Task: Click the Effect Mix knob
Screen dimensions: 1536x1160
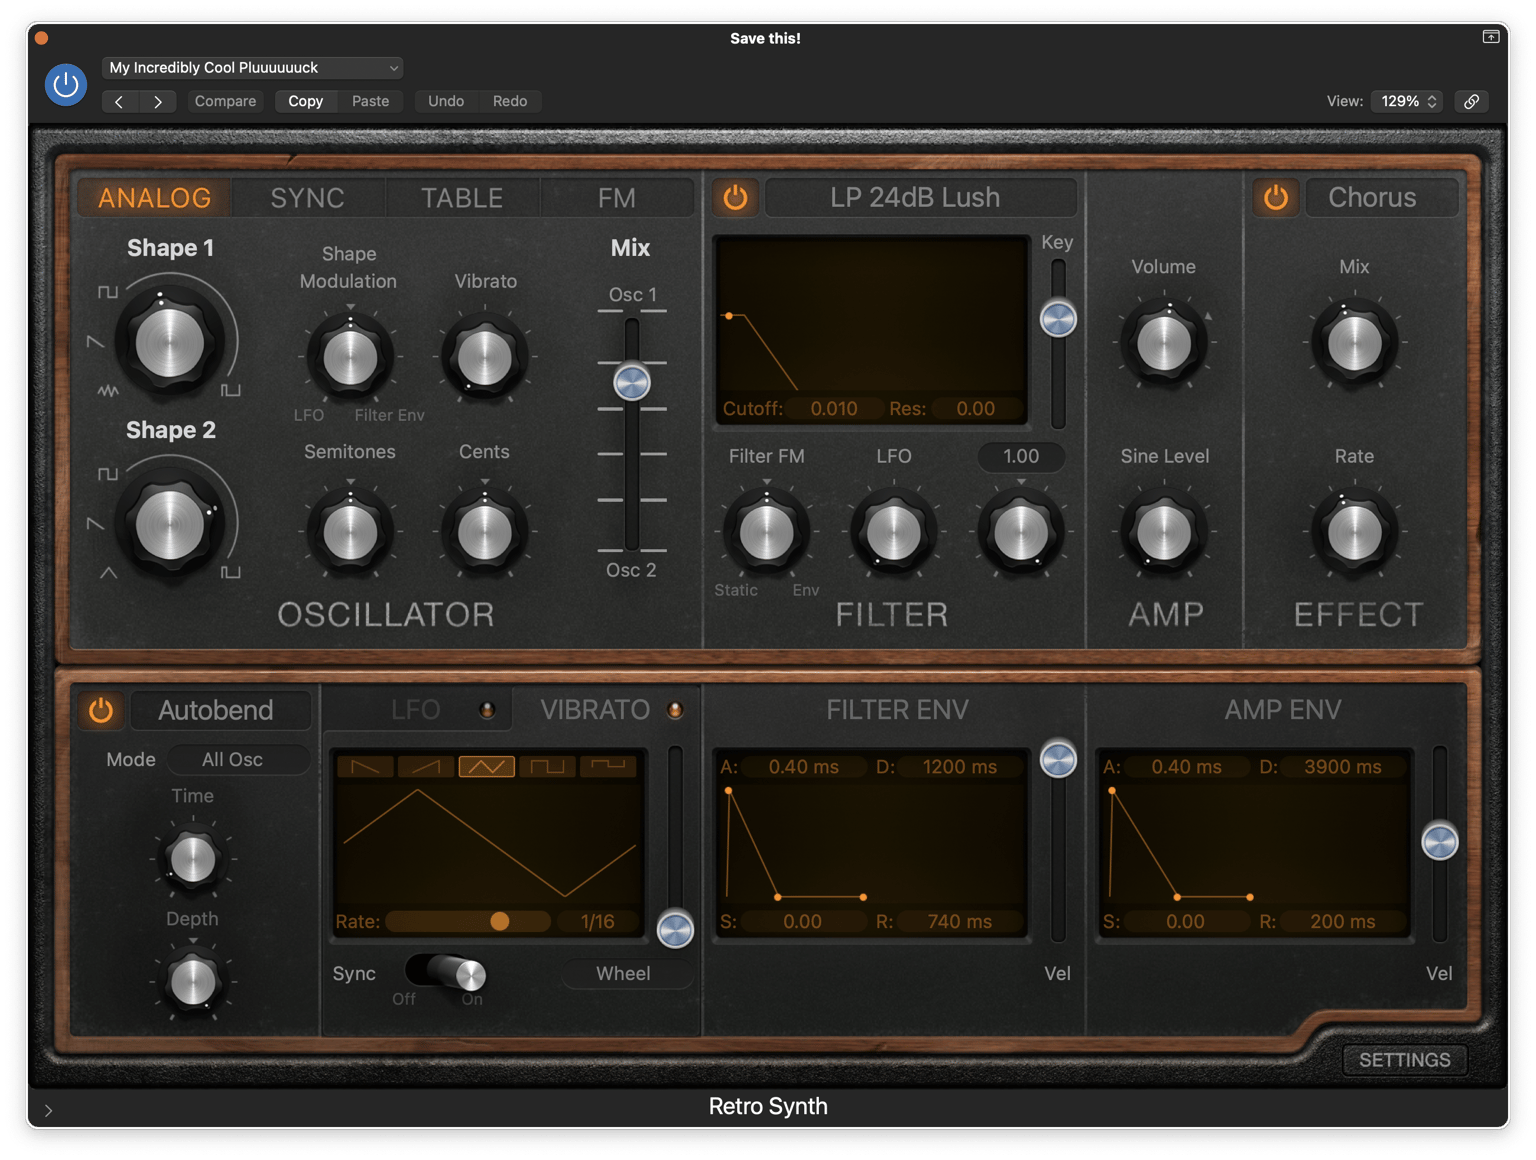Action: point(1354,343)
